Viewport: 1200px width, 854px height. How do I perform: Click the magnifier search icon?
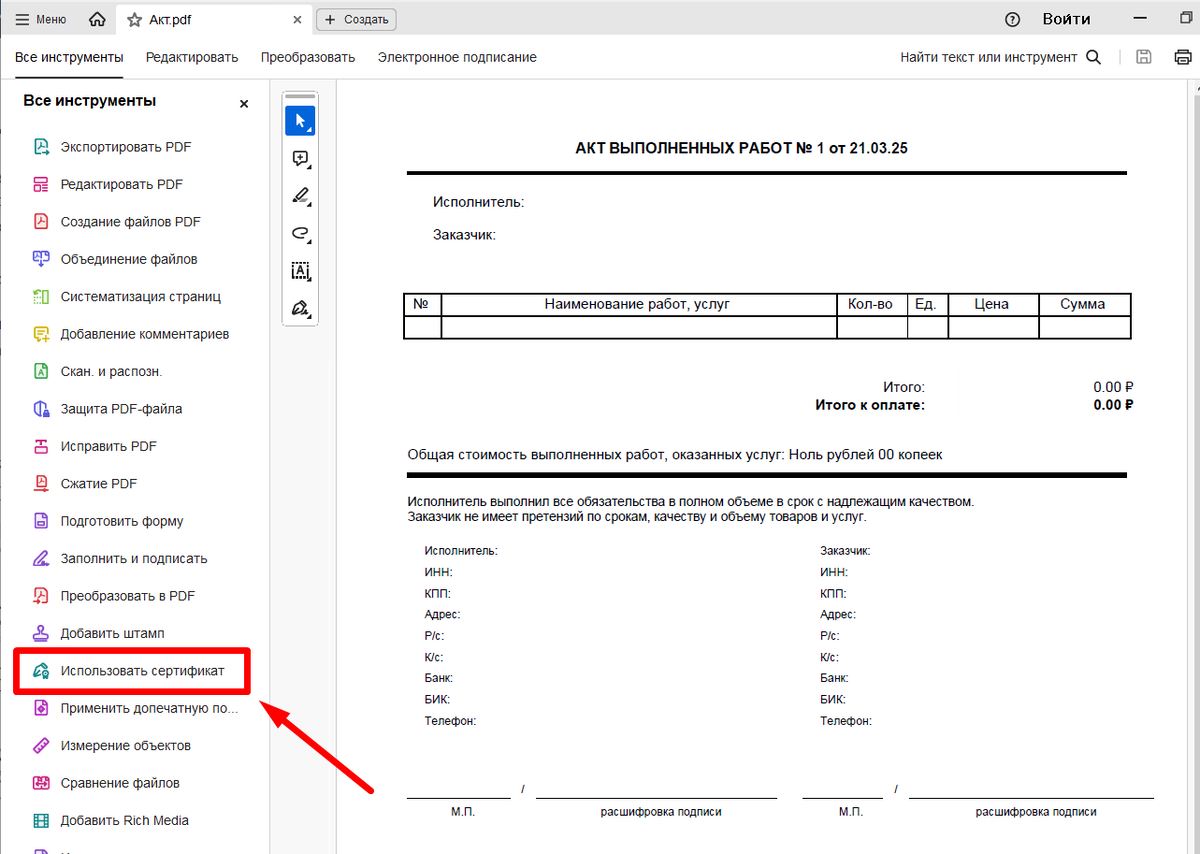[x=1093, y=57]
